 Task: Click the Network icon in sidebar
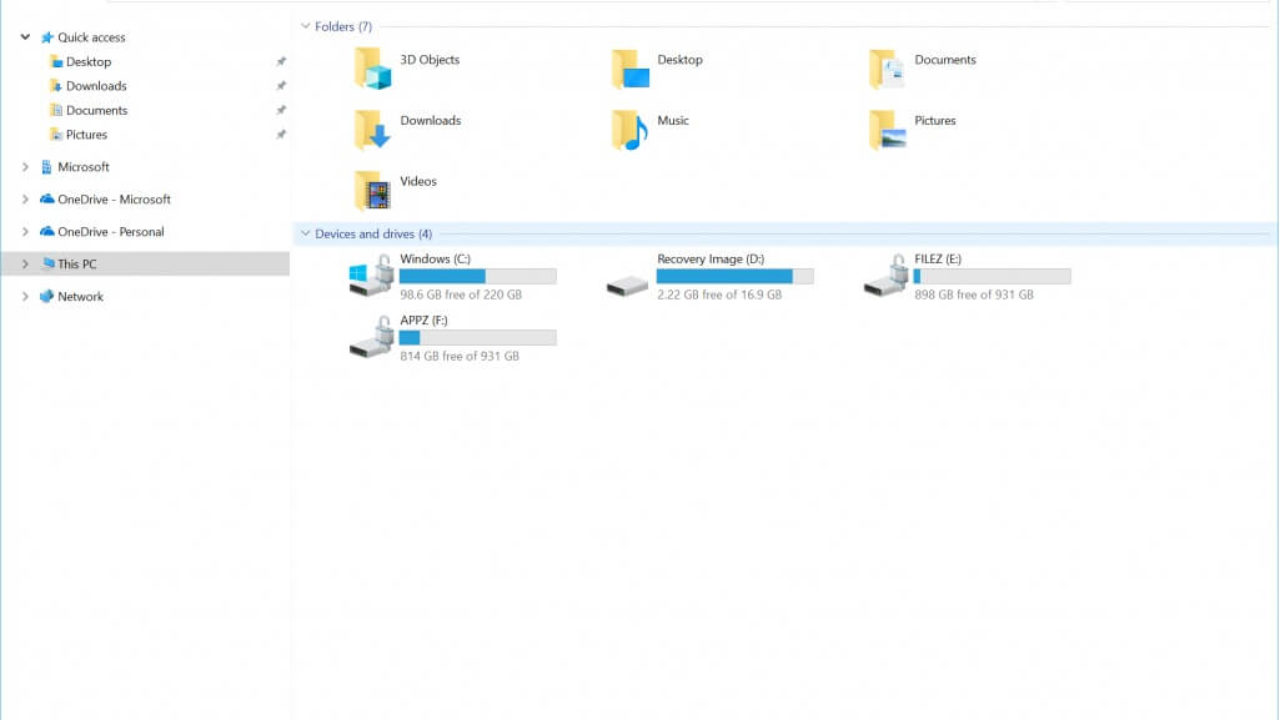(x=46, y=297)
